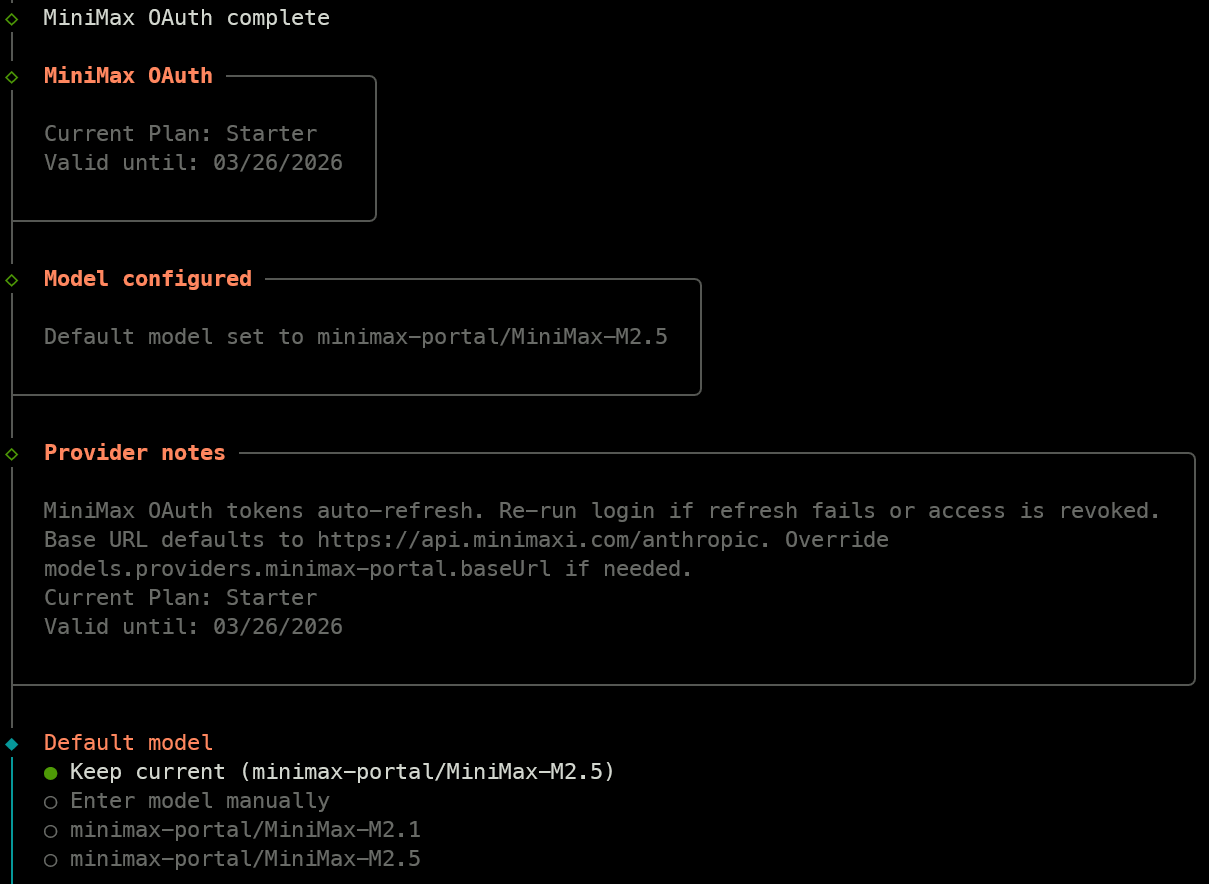
Task: Click the diamond marker beside Provider notes
Action: point(12,454)
